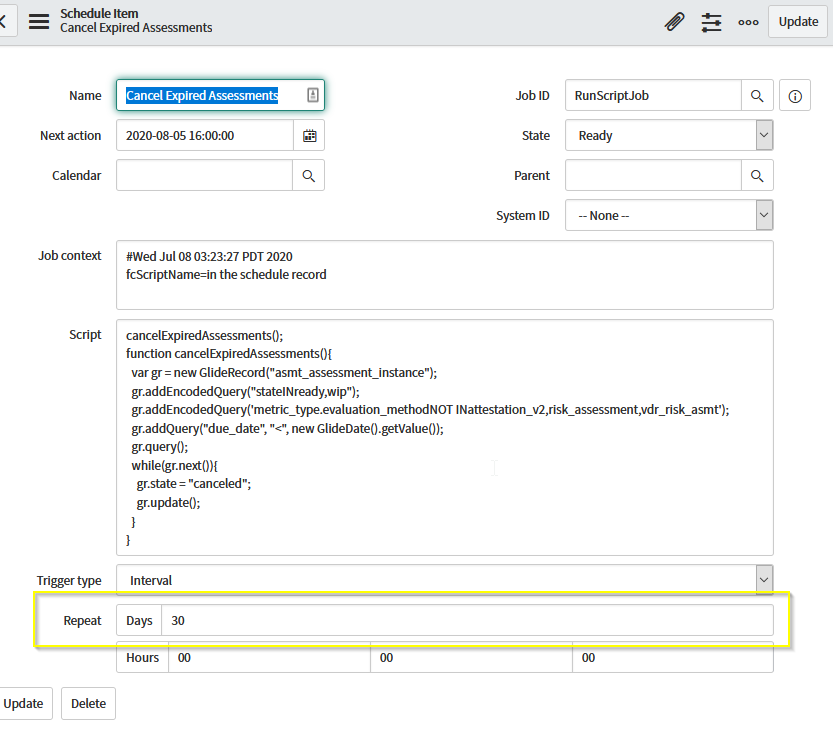Click the text icon inside the Name field
This screenshot has height=731, width=833.
tap(312, 94)
